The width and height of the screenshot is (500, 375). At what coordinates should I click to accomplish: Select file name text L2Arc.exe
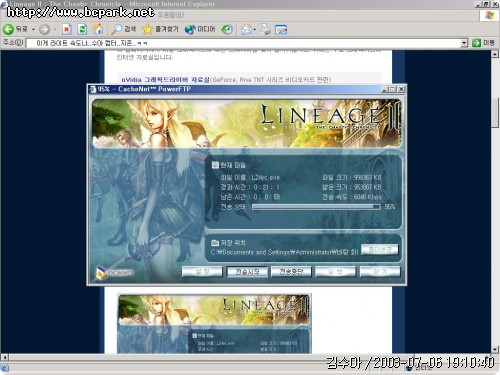[x=266, y=177]
